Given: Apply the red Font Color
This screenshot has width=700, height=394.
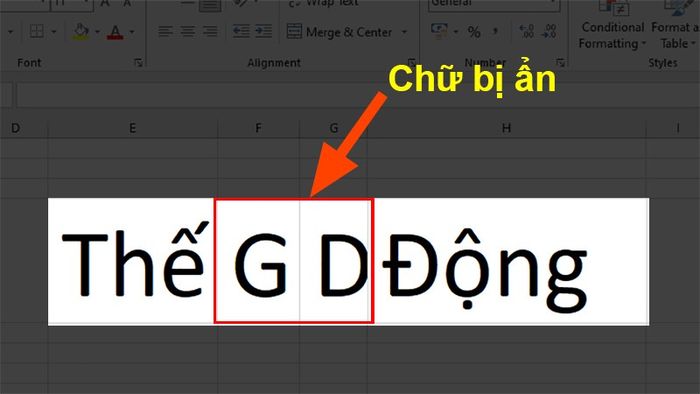Looking at the screenshot, I should 115,32.
